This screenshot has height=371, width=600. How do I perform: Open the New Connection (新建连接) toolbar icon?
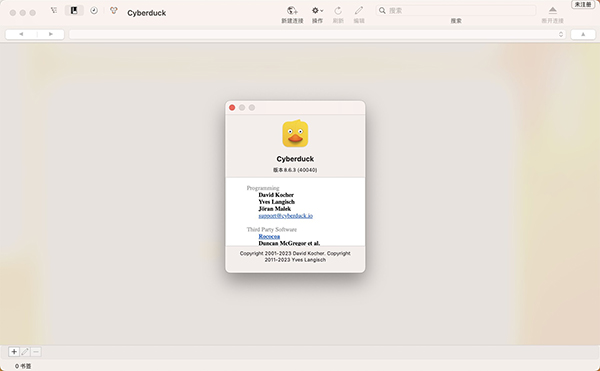[292, 11]
